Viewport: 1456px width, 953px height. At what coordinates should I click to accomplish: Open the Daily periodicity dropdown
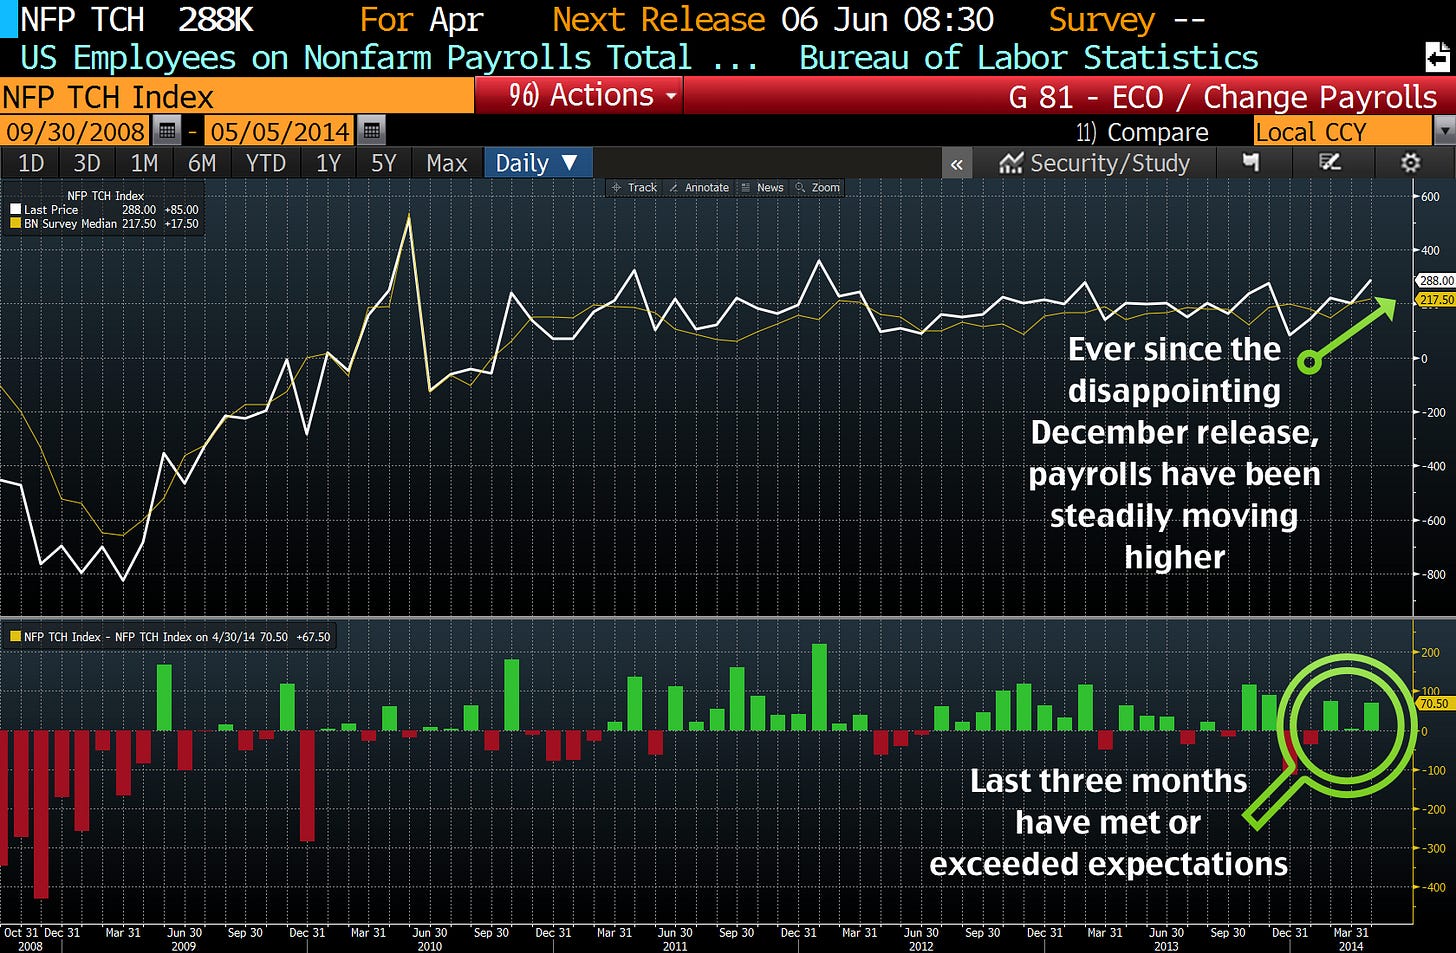point(538,163)
